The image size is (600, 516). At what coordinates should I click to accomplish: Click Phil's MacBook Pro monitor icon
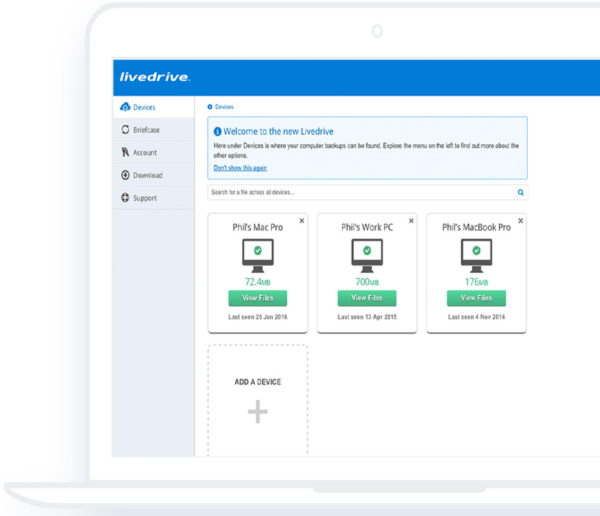coord(476,255)
